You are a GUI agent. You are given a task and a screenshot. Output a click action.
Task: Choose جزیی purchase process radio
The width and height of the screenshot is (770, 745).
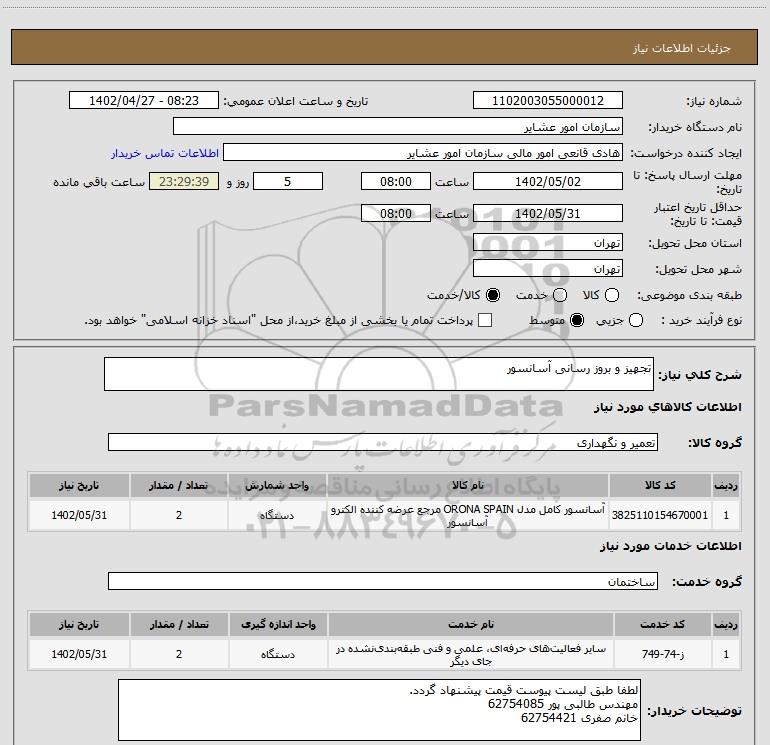click(x=636, y=320)
